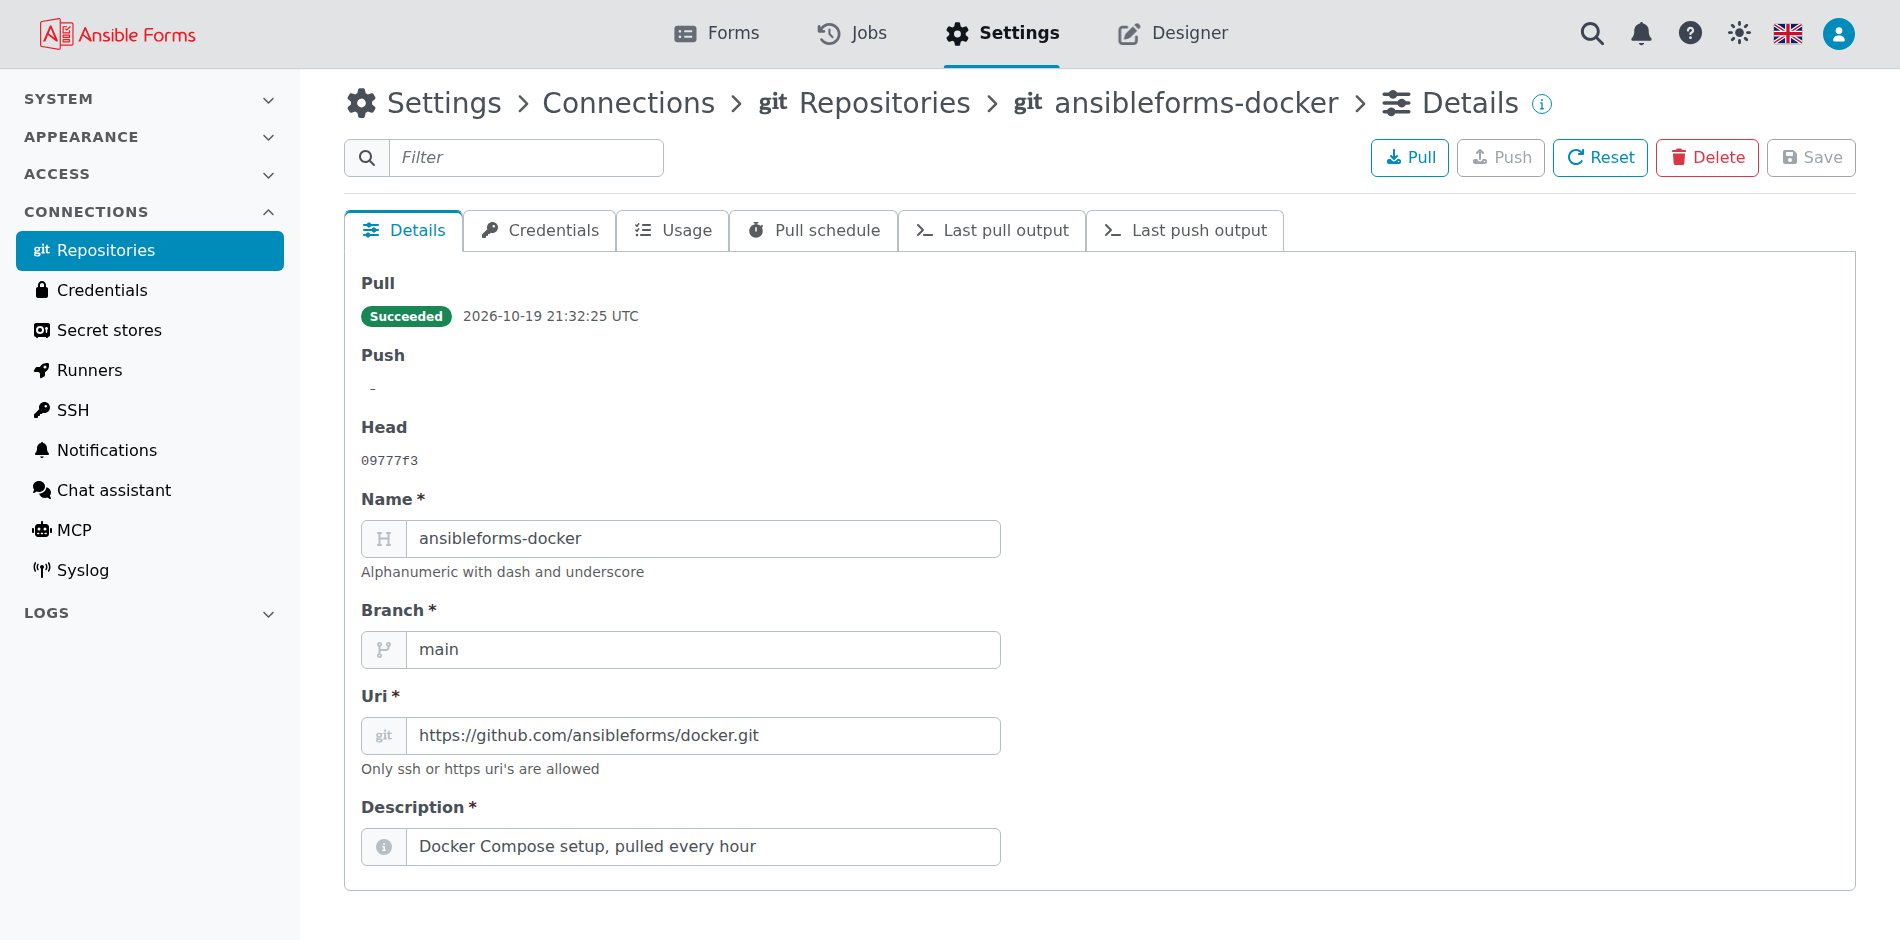Click the red Delete button
The height and width of the screenshot is (940, 1900).
tap(1707, 158)
